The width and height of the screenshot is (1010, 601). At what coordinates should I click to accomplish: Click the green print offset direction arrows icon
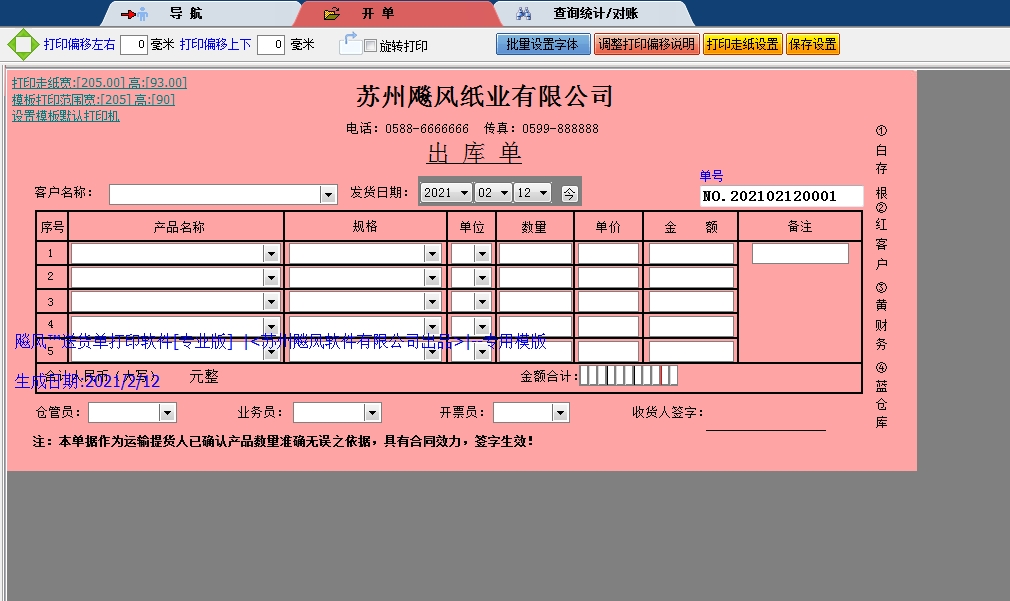(x=23, y=45)
